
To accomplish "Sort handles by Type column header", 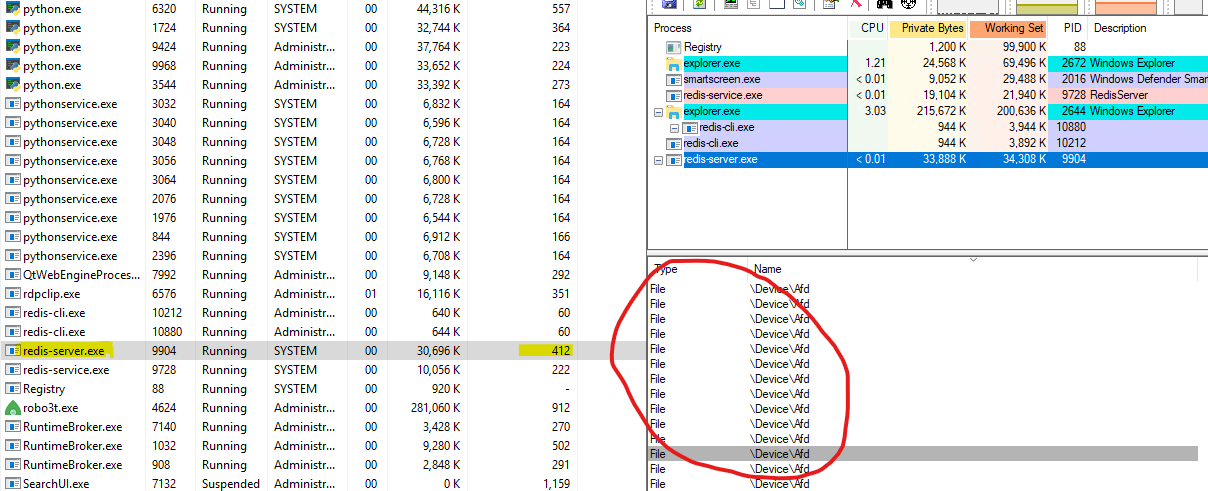I will [697, 269].
